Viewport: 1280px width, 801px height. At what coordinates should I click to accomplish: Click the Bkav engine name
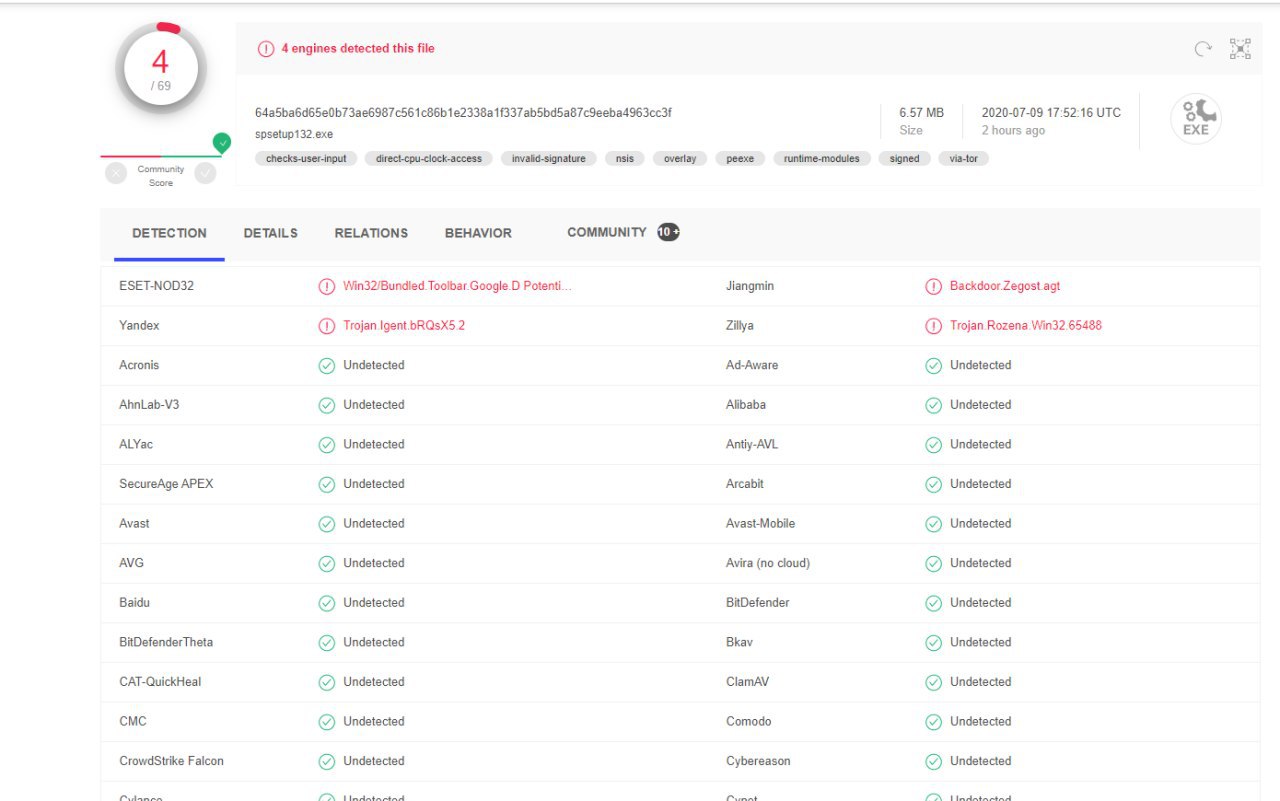tap(740, 642)
